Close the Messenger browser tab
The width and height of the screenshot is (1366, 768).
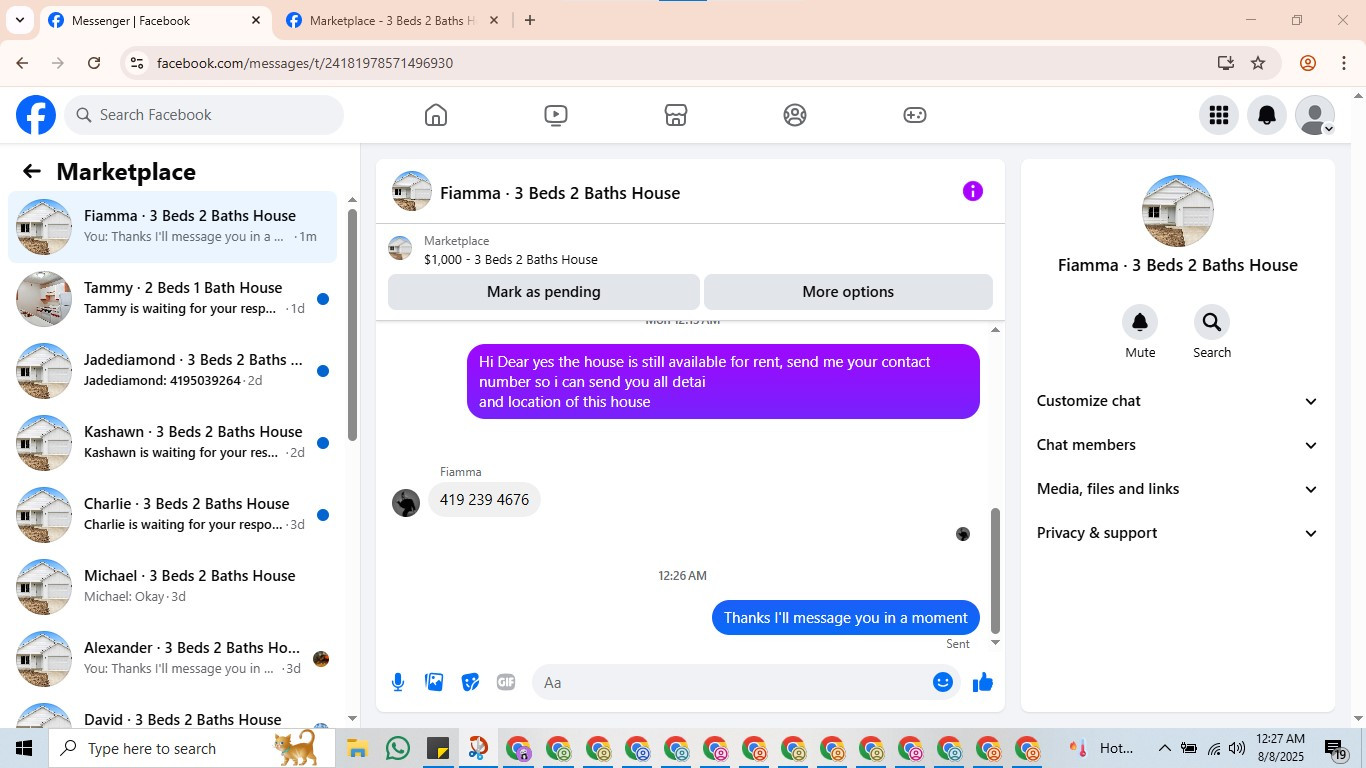pos(256,20)
